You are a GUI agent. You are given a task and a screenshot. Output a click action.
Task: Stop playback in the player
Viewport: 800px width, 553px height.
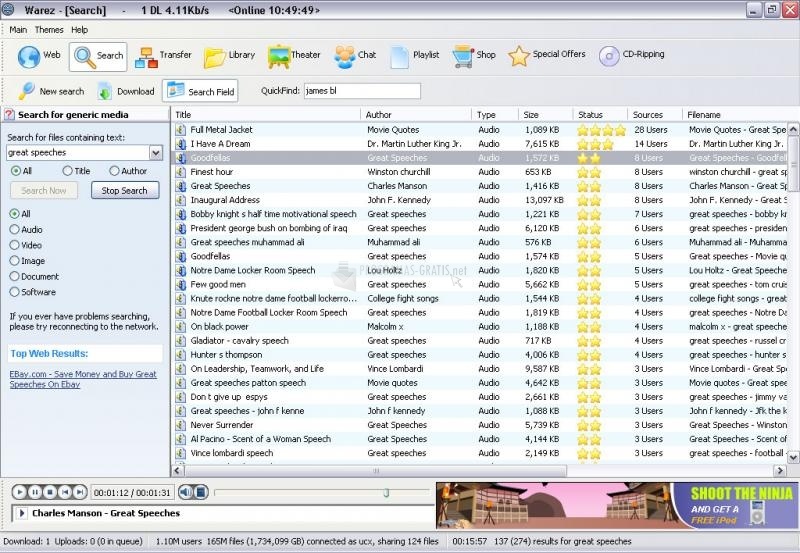[x=49, y=492]
